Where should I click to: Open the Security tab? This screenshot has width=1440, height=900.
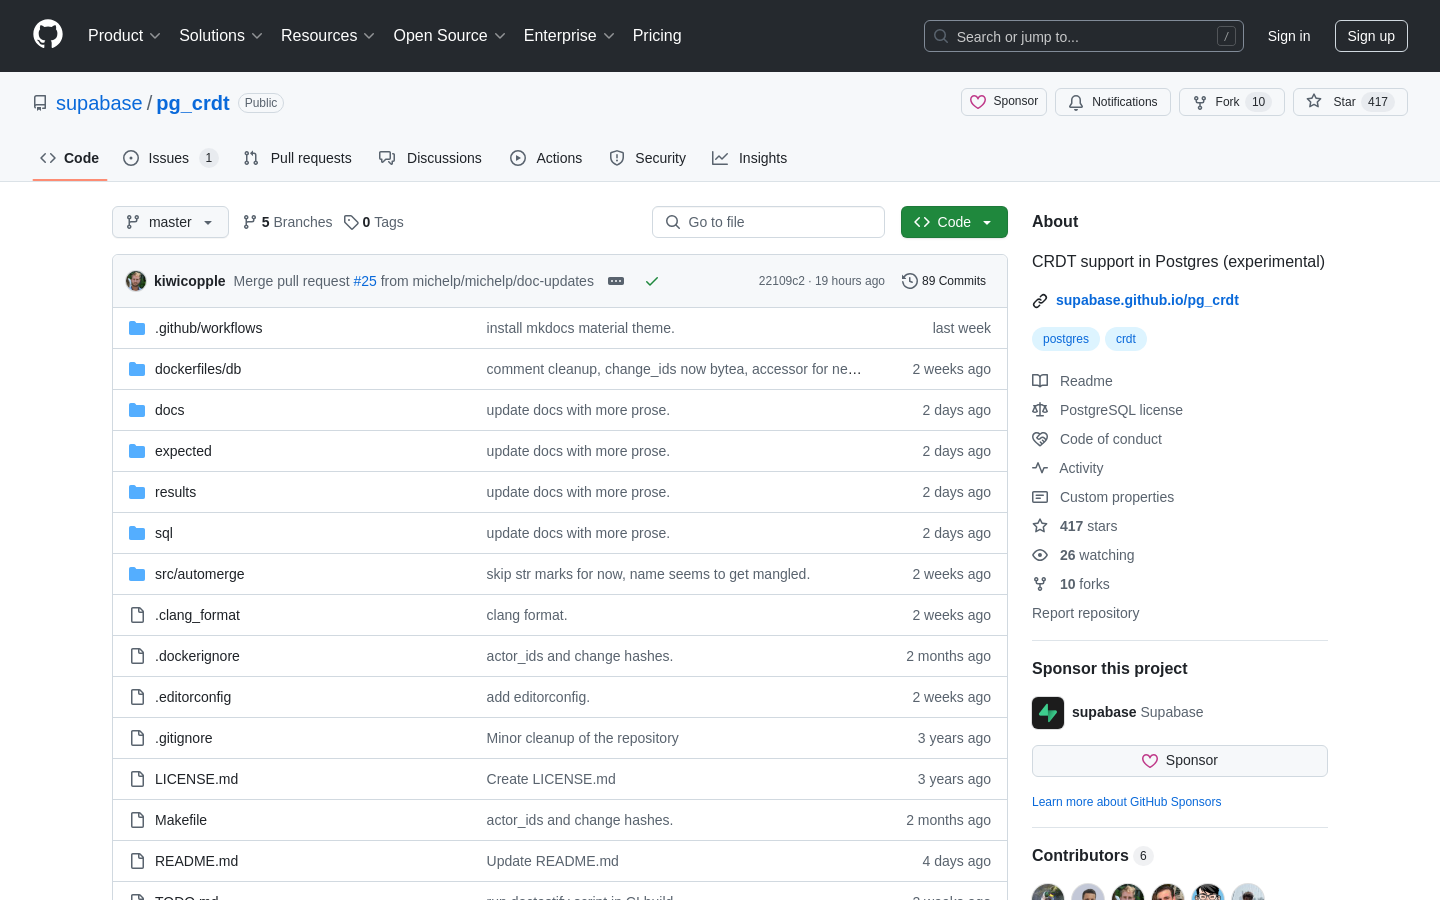(648, 158)
